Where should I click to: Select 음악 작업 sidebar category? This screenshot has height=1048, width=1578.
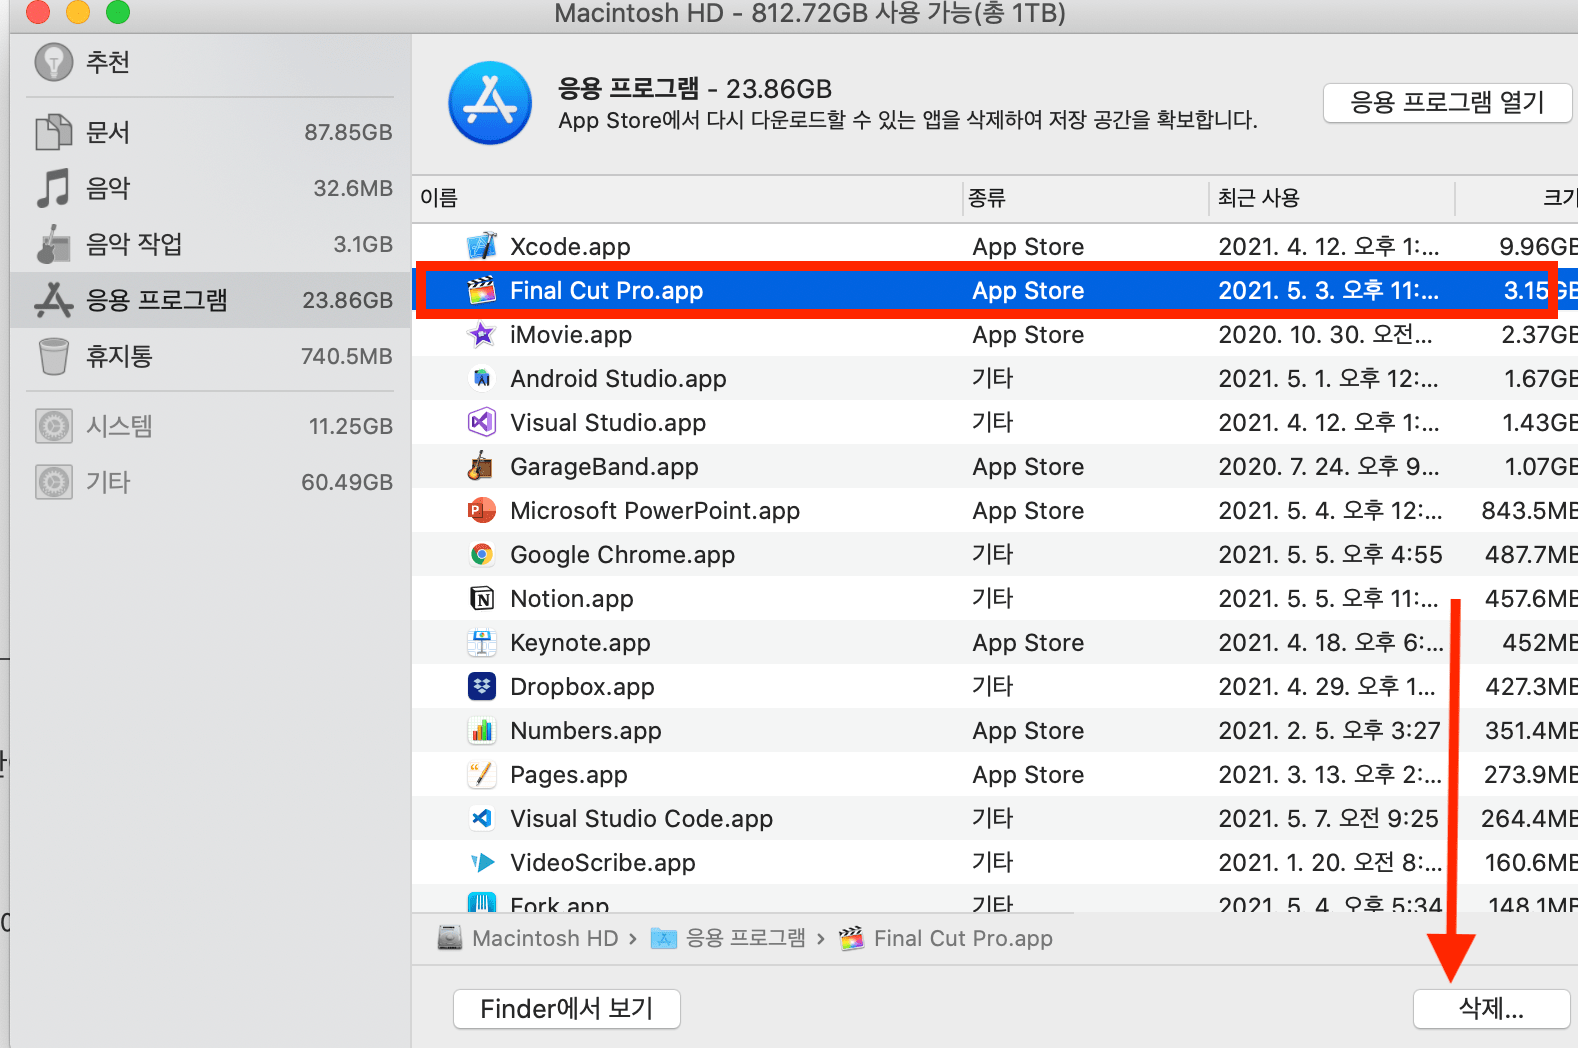[210, 244]
